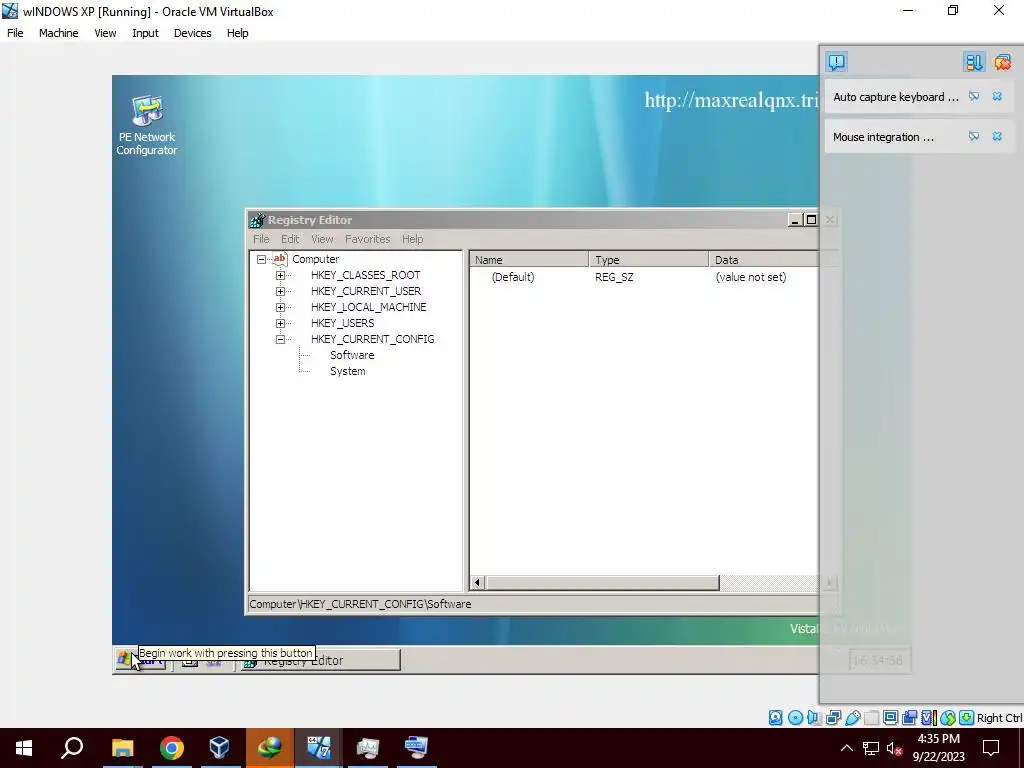Collapse HKEY_CURRENT_CONFIG key

(280, 339)
